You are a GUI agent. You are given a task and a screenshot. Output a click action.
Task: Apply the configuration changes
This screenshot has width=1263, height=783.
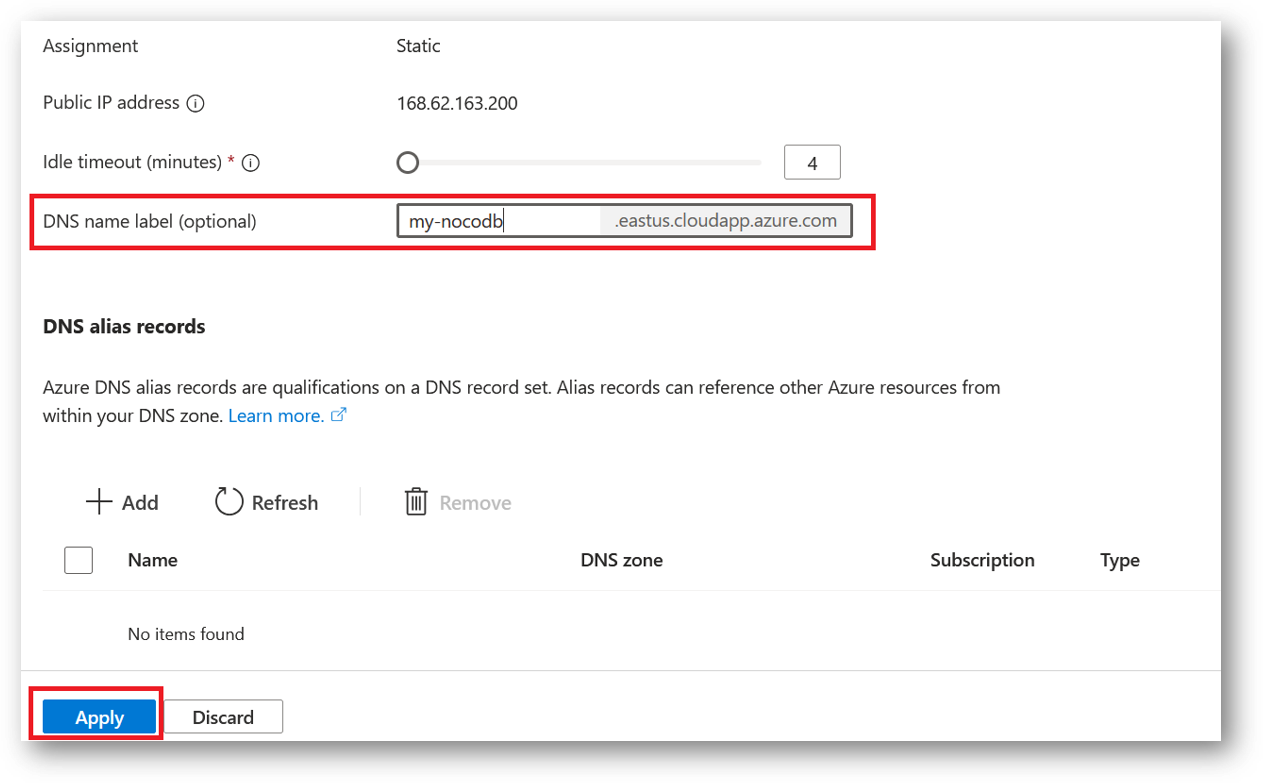click(99, 717)
